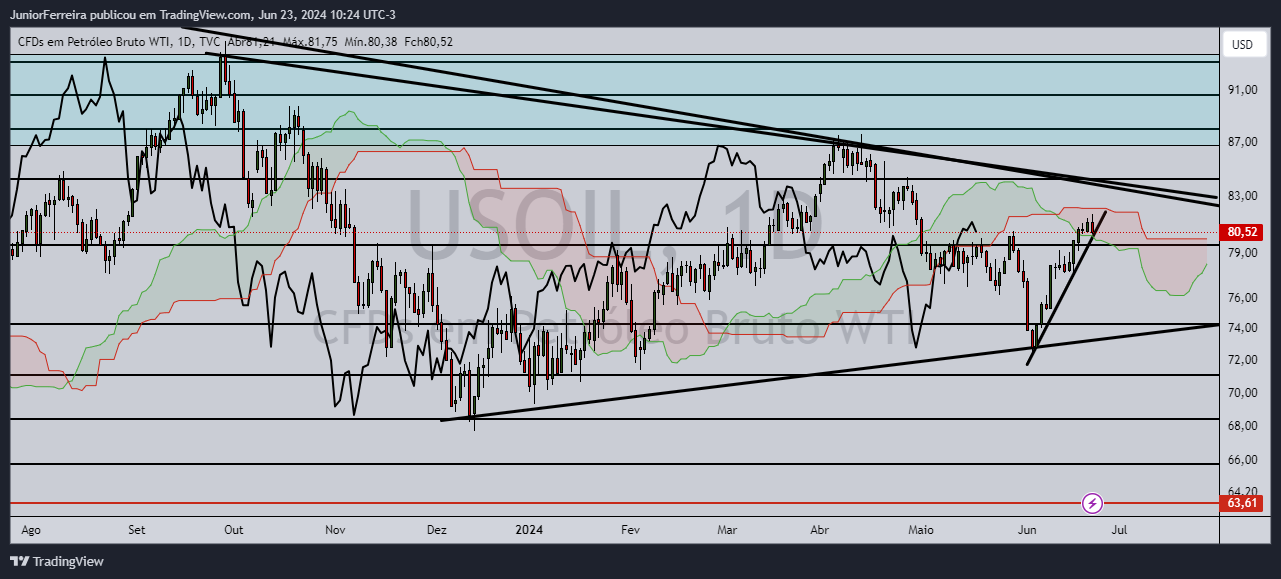Click the 'Fev' time axis label
Screen dimensions: 1281x579
630,530
